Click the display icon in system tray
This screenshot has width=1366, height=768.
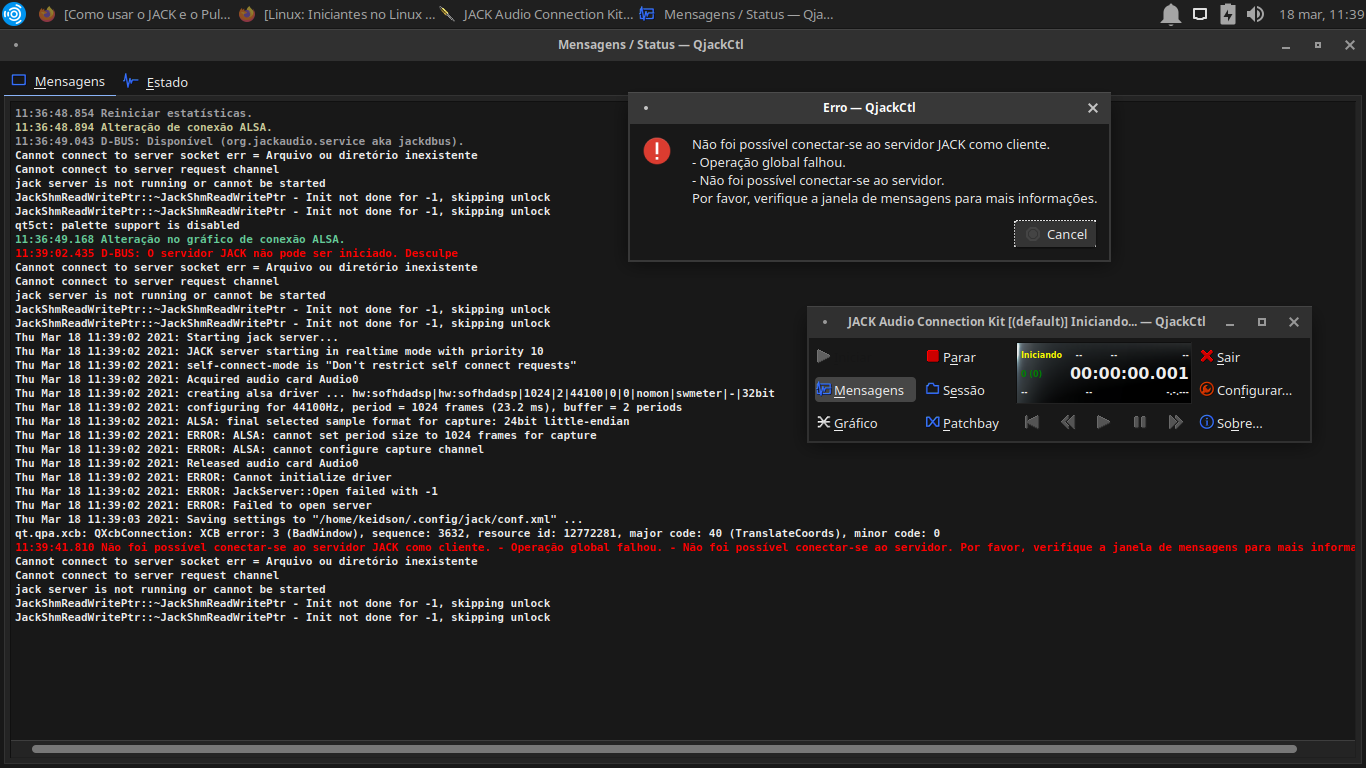(x=1200, y=14)
